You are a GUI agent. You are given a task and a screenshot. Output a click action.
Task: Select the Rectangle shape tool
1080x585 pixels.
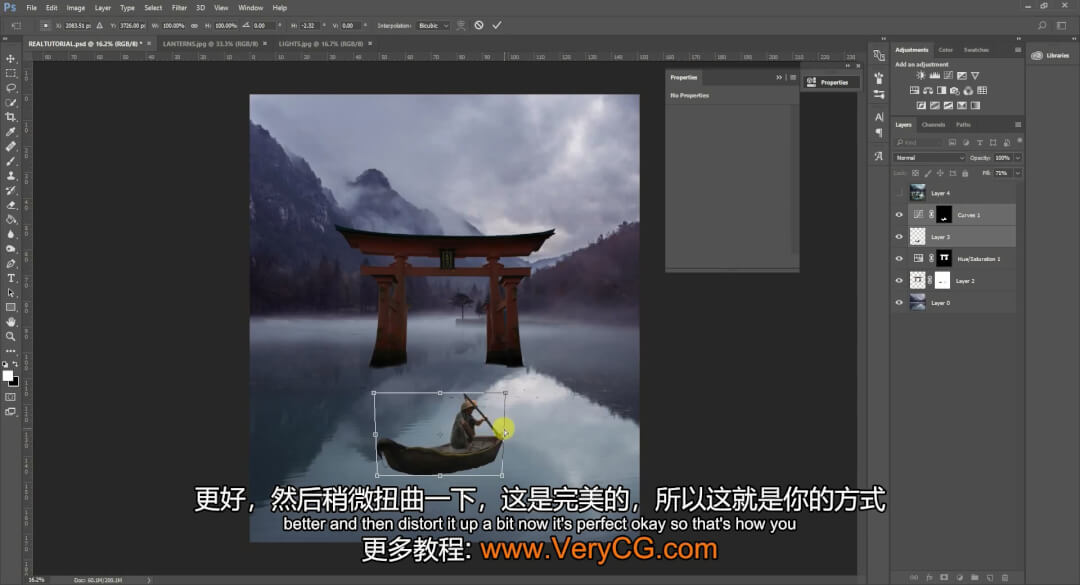click(10, 307)
